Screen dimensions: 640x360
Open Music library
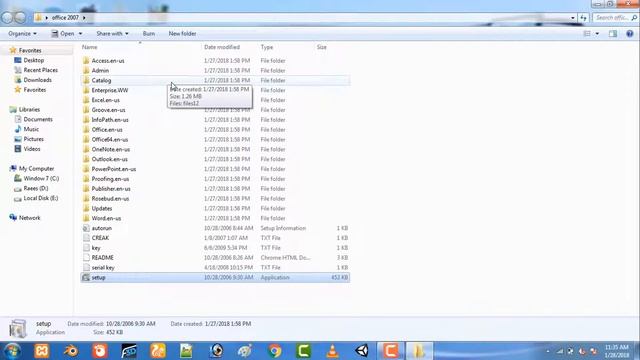pyautogui.click(x=31, y=129)
